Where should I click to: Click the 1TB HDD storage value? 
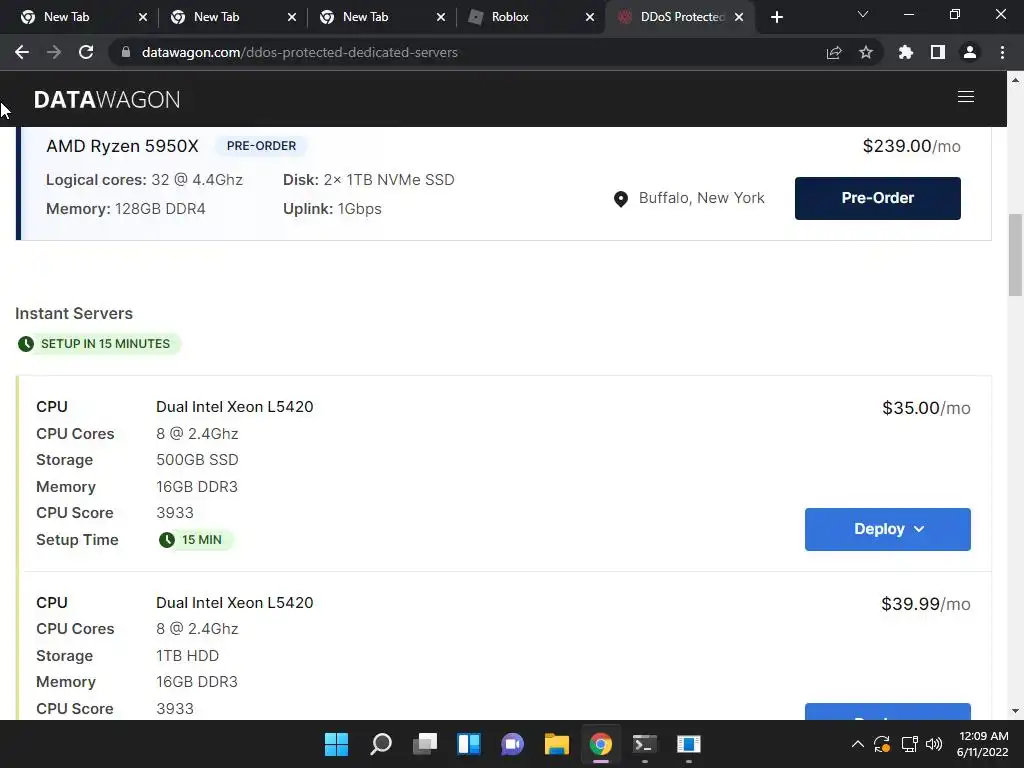[187, 656]
